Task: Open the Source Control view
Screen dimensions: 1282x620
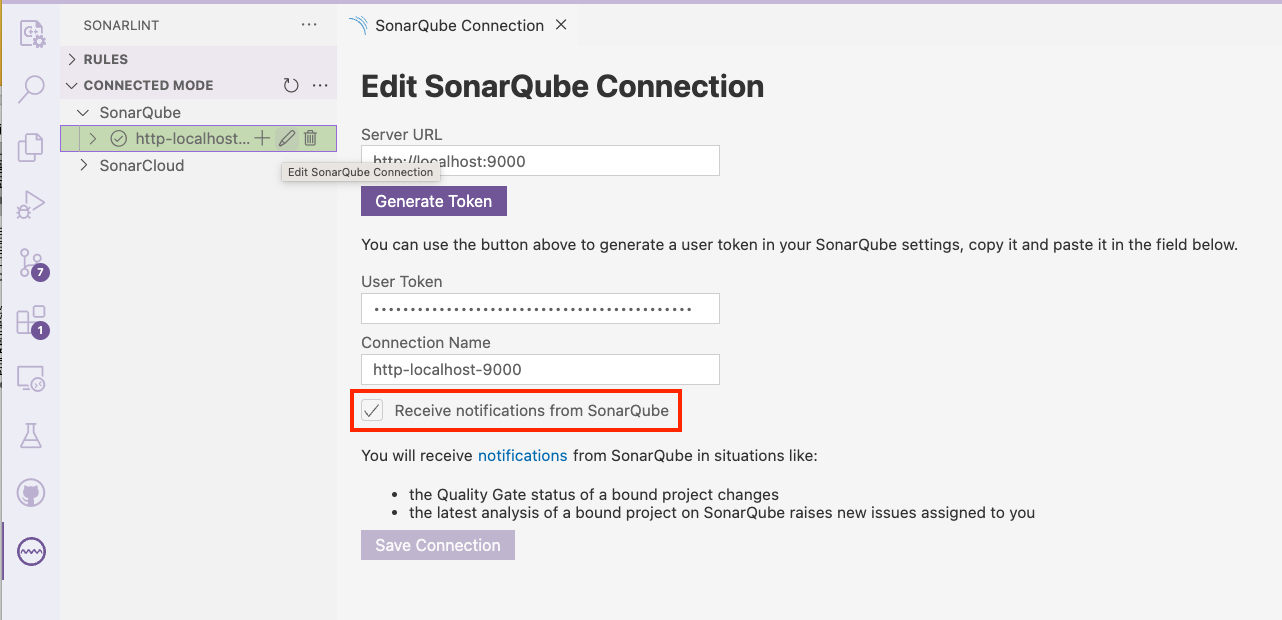Action: pos(32,263)
